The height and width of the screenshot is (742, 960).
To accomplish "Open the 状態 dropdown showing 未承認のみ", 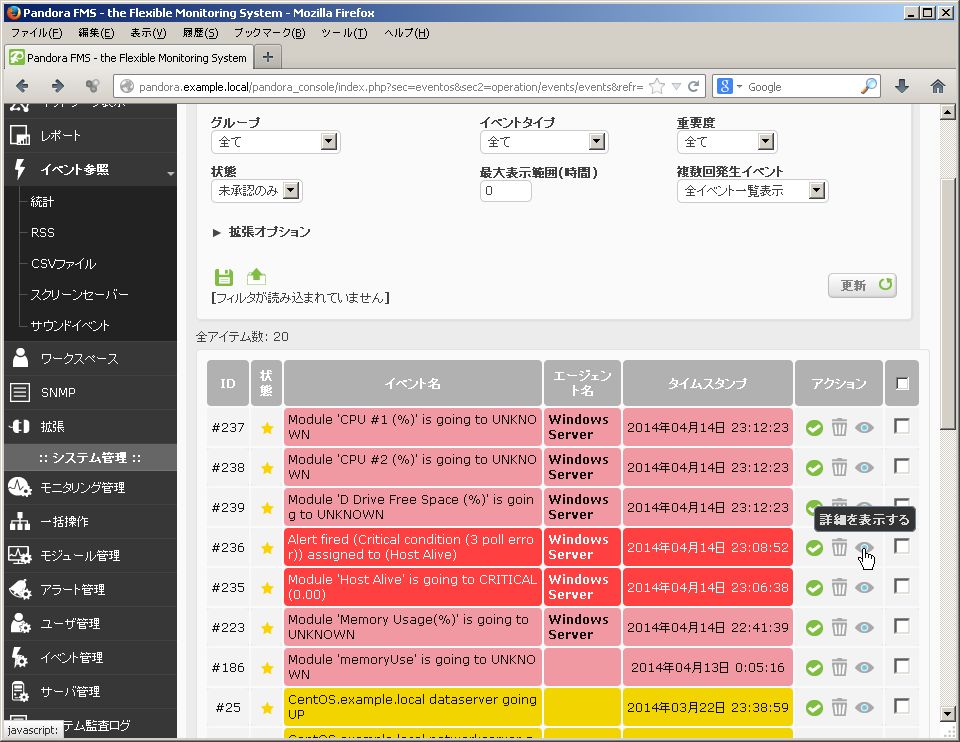I will click(x=257, y=191).
